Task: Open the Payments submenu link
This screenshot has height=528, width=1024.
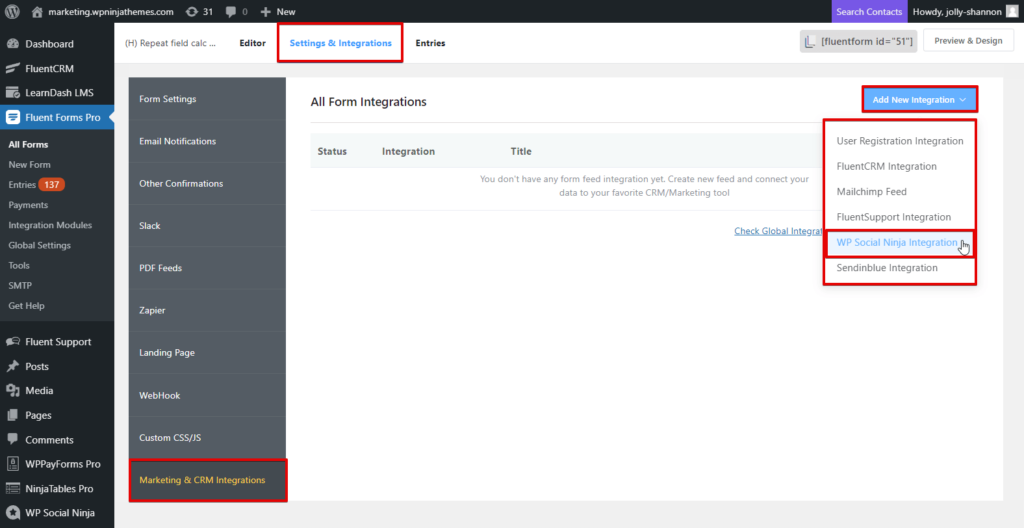Action: coord(28,205)
